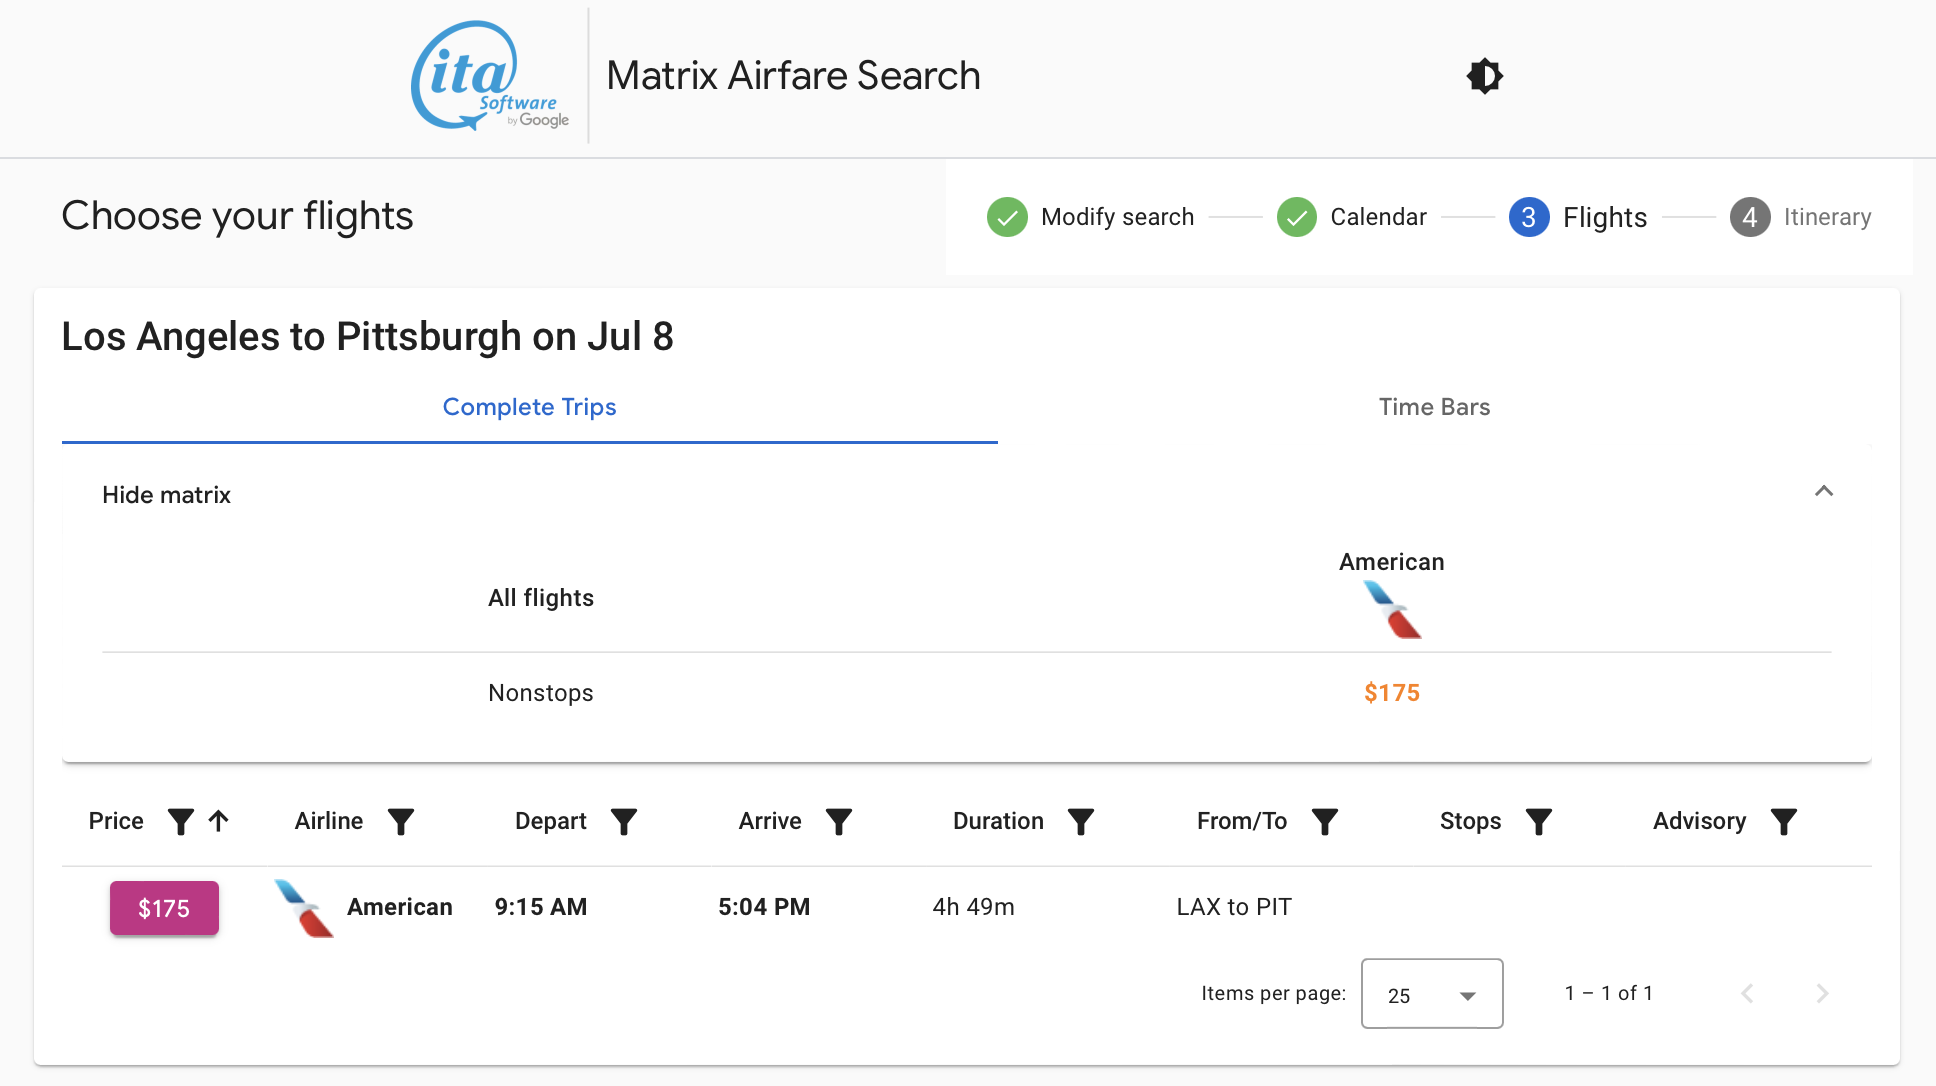The image size is (1936, 1086).
Task: Click $175 nonstop American matrix price
Action: (x=1391, y=693)
